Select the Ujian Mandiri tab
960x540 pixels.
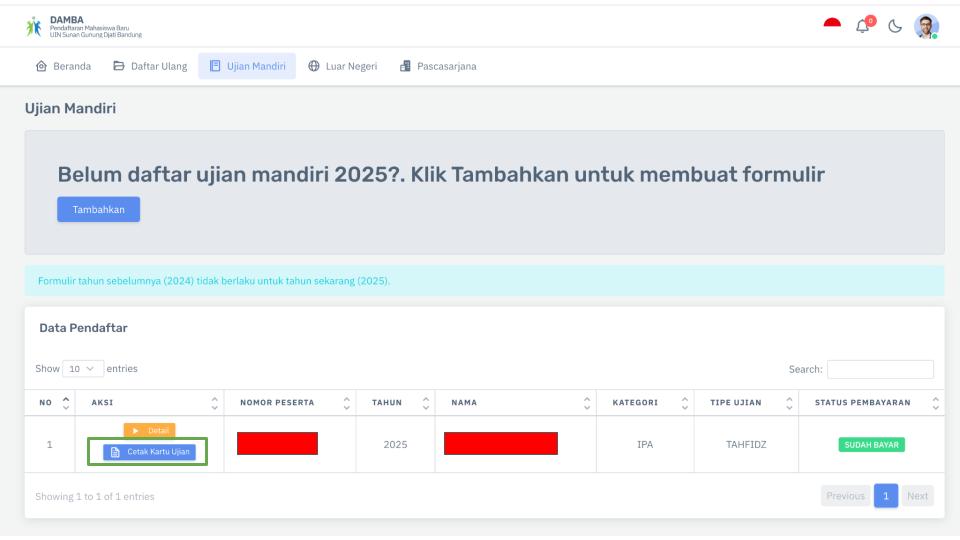coord(247,67)
